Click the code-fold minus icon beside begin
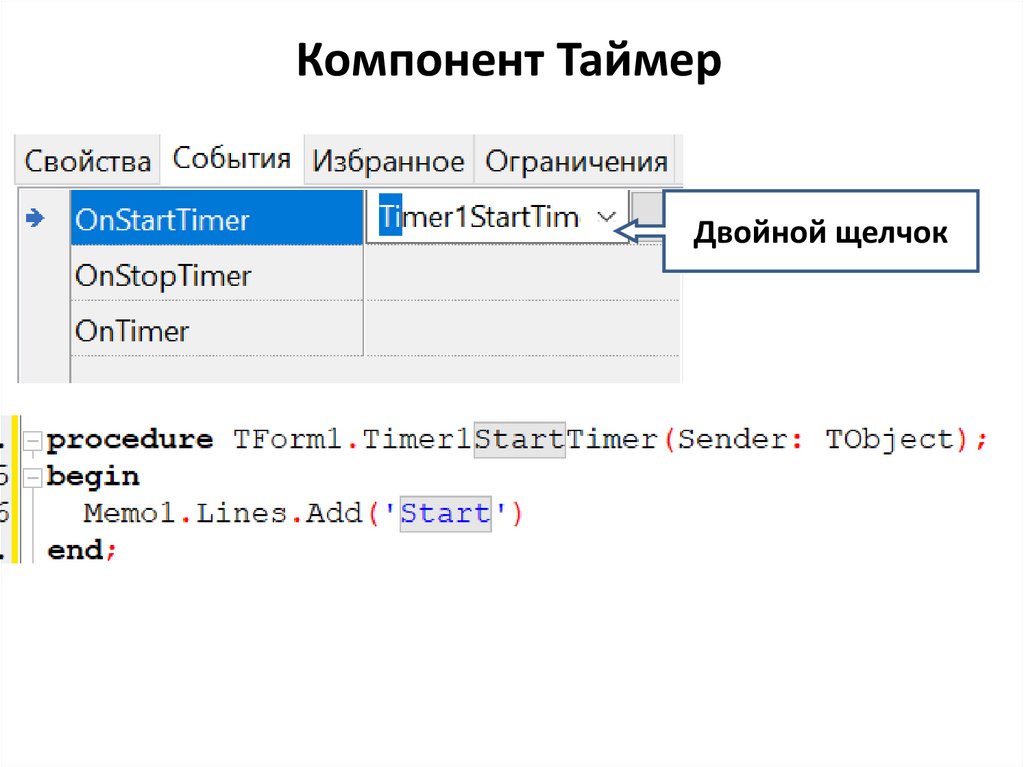1024x767 pixels. pos(33,475)
